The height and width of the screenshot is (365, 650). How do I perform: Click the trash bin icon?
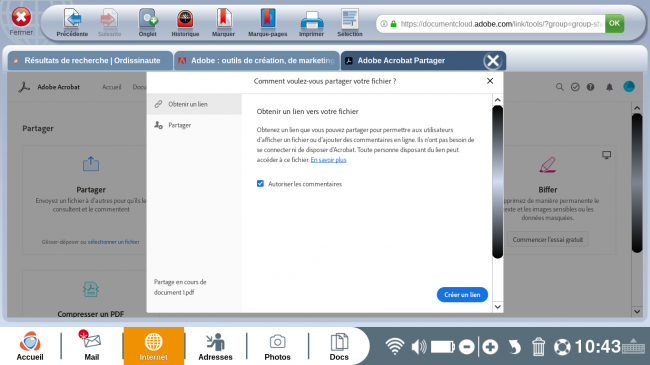click(x=538, y=347)
